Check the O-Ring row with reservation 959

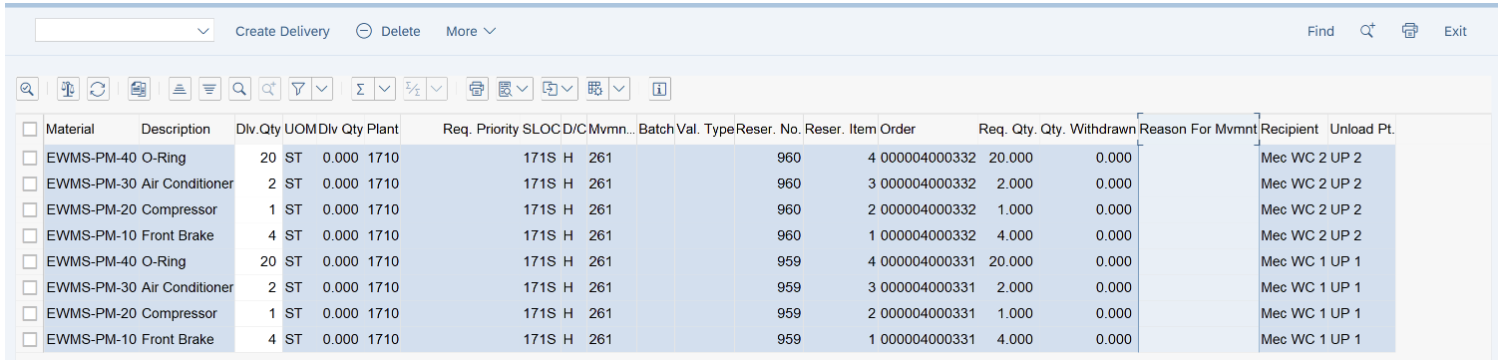pyautogui.click(x=29, y=261)
